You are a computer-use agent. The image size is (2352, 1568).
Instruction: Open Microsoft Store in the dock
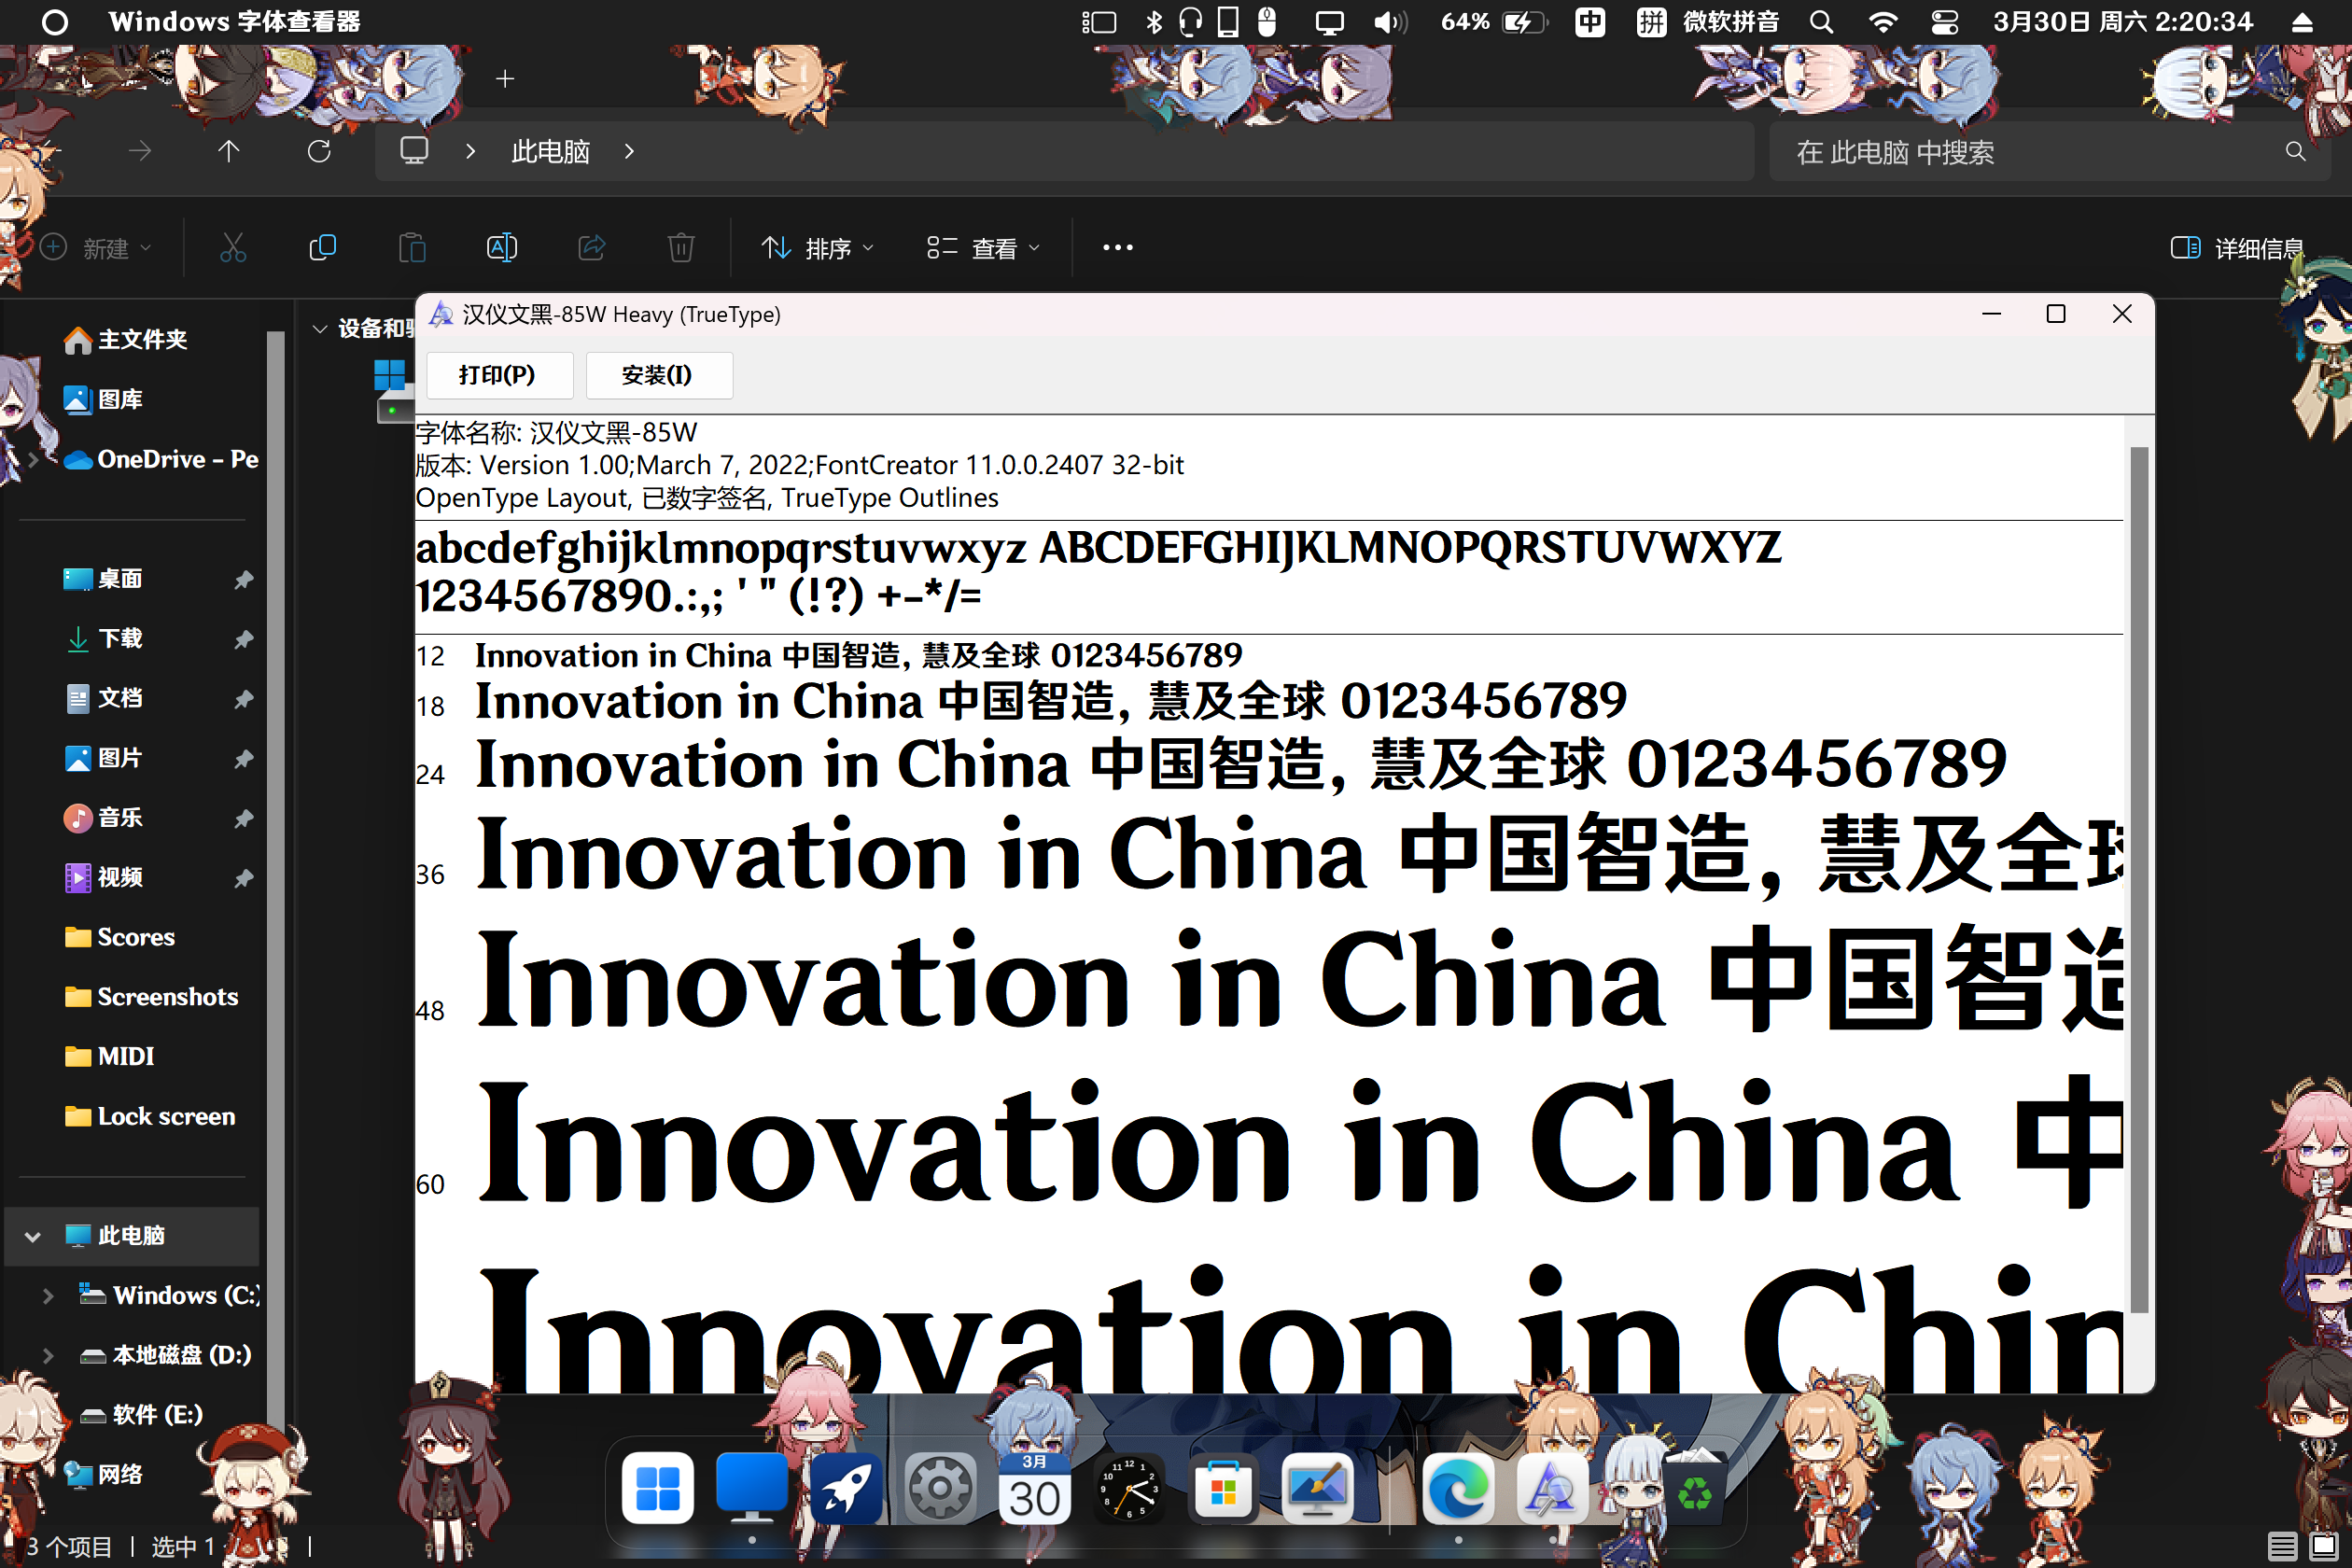pos(1223,1489)
